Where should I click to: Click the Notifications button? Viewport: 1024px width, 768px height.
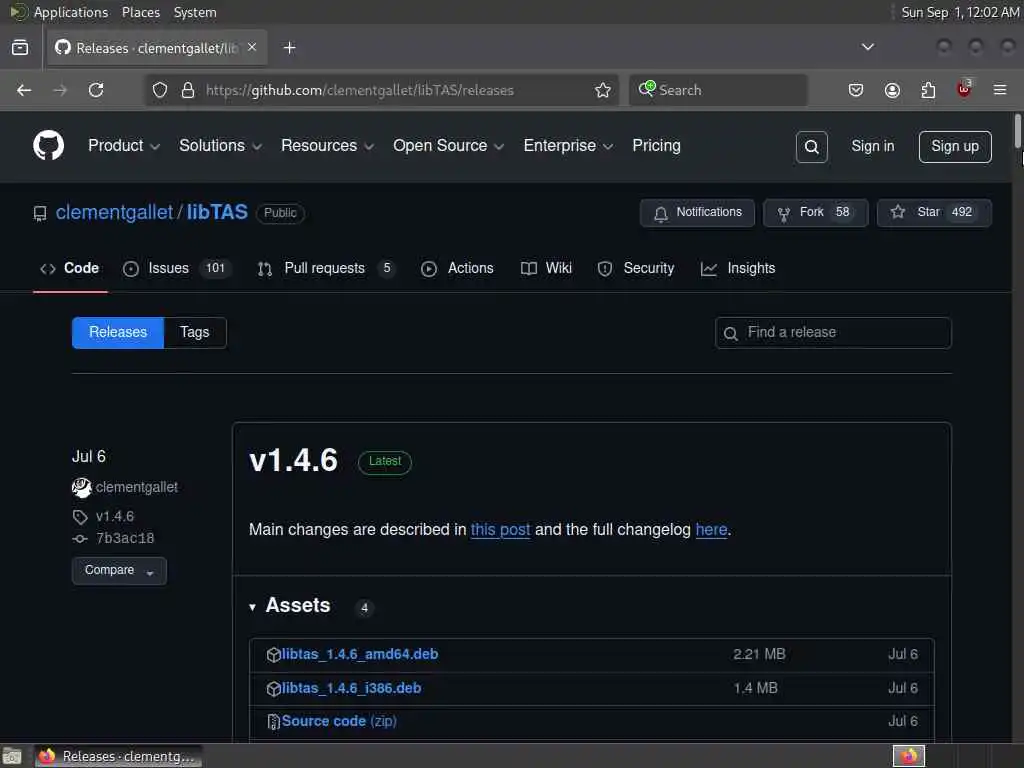(x=697, y=213)
